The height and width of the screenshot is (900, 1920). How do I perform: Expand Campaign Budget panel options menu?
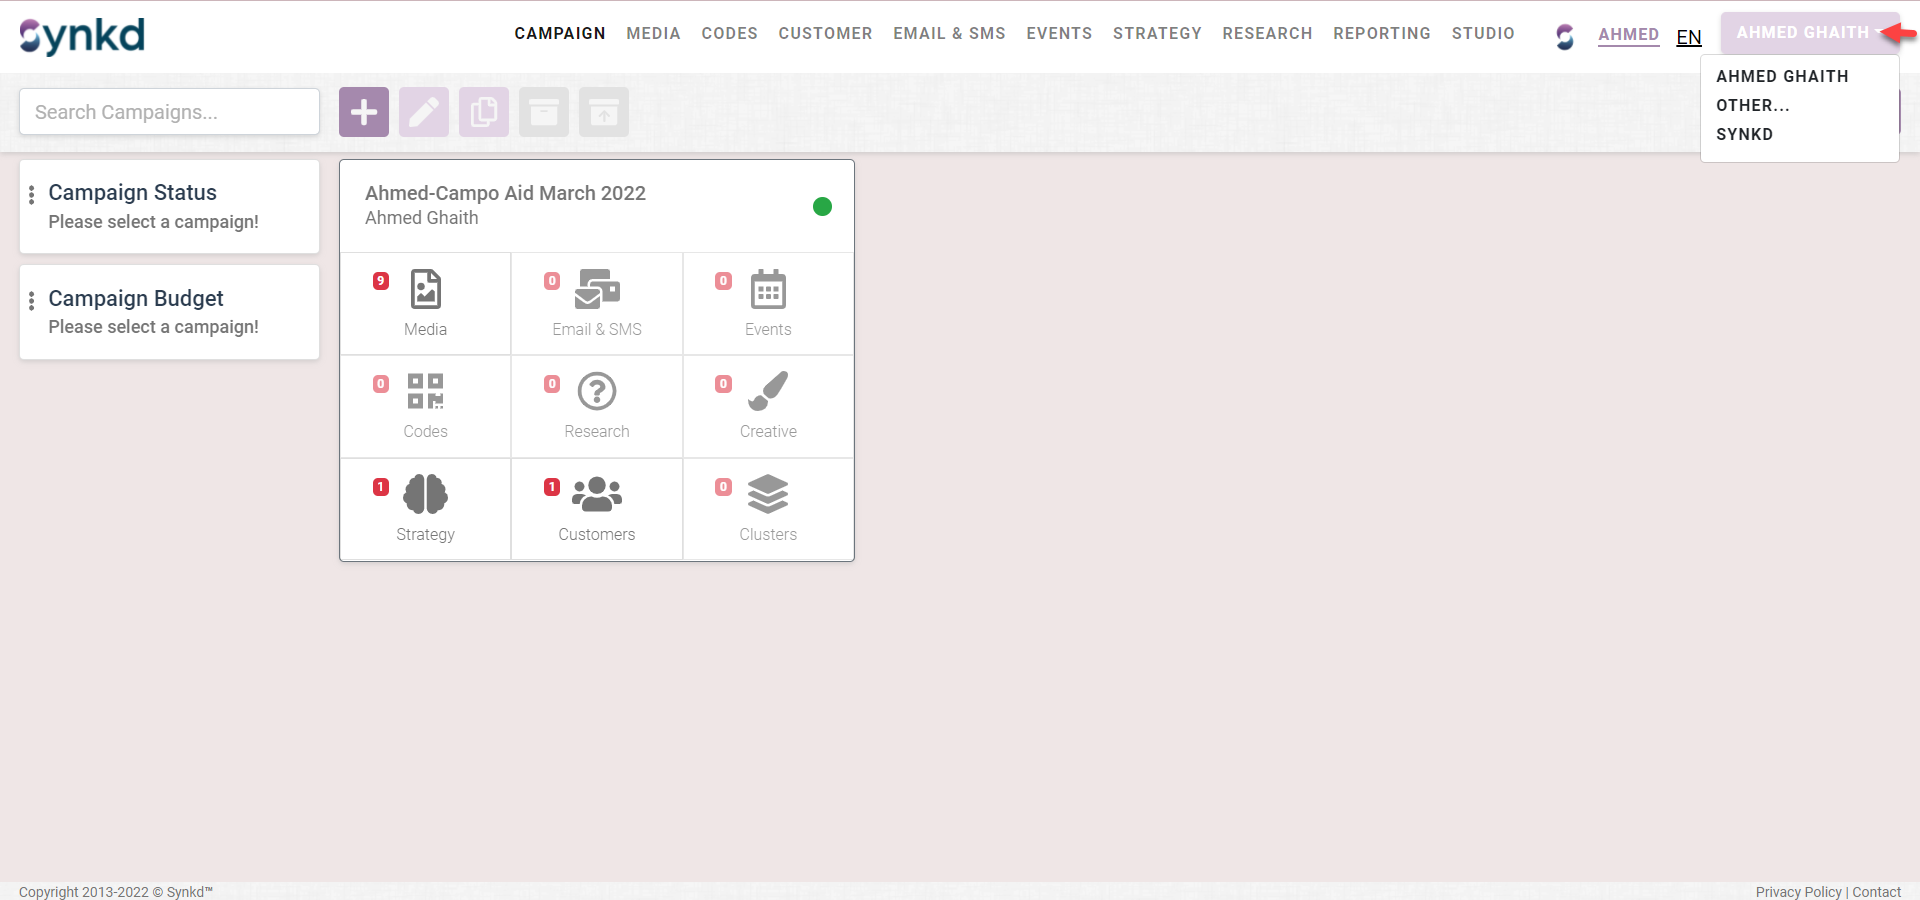click(x=32, y=301)
